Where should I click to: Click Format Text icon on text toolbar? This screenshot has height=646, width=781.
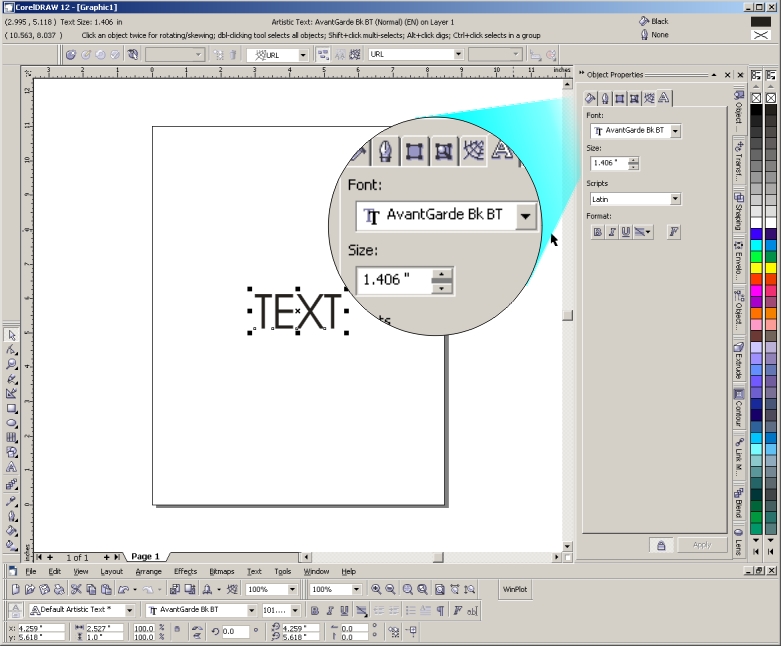457,611
